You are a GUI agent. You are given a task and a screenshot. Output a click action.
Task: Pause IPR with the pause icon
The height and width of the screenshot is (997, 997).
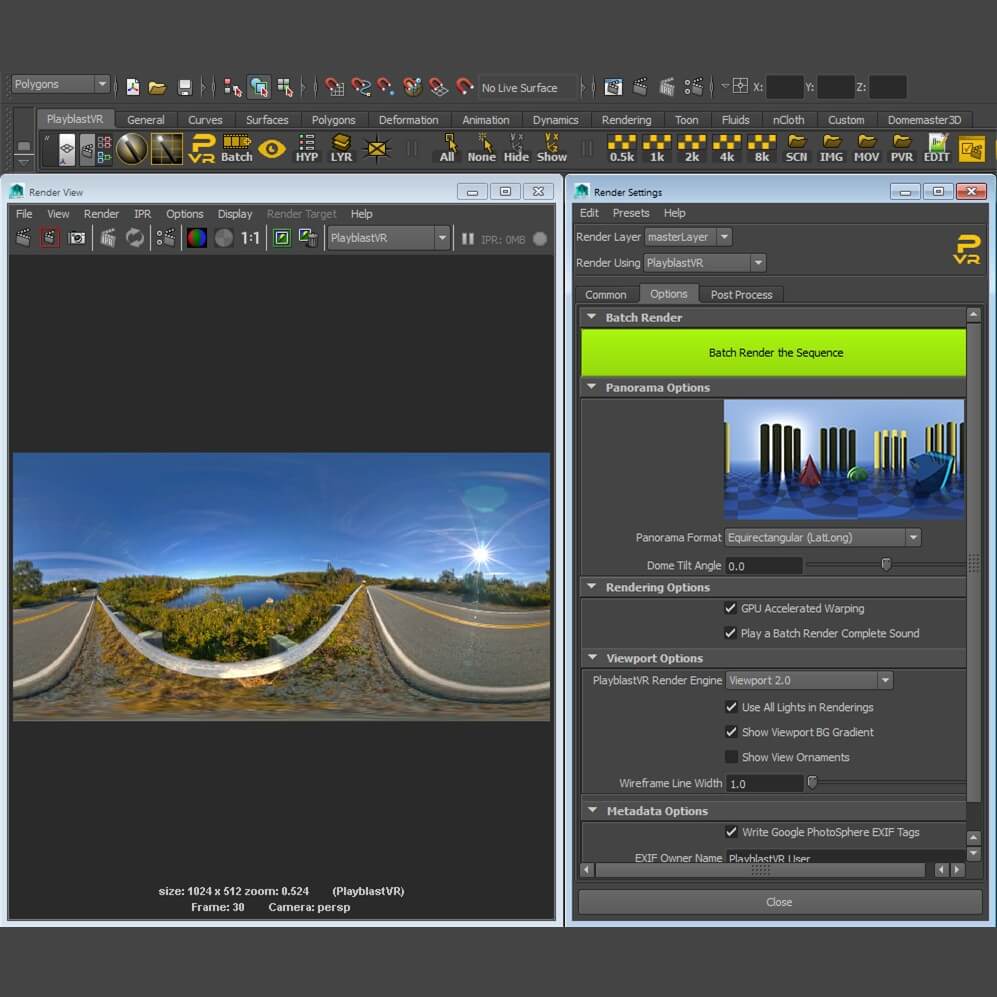click(x=467, y=239)
